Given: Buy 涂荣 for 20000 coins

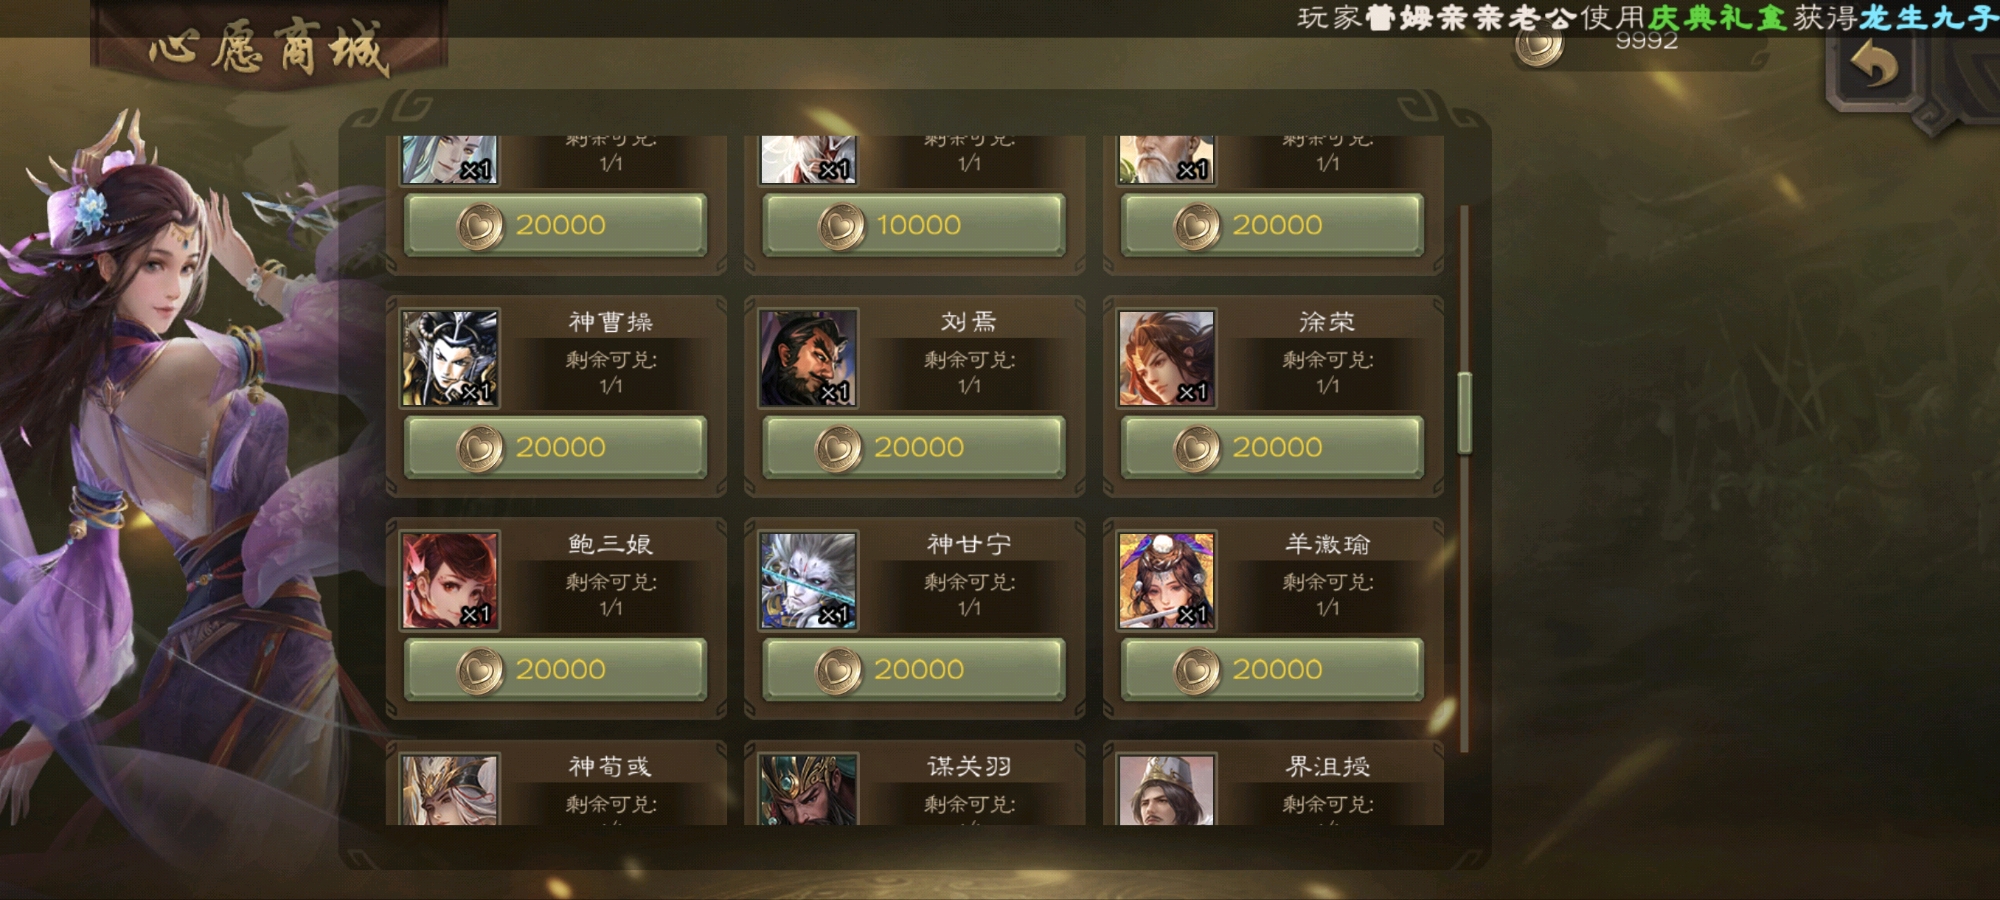Looking at the screenshot, I should point(1273,448).
